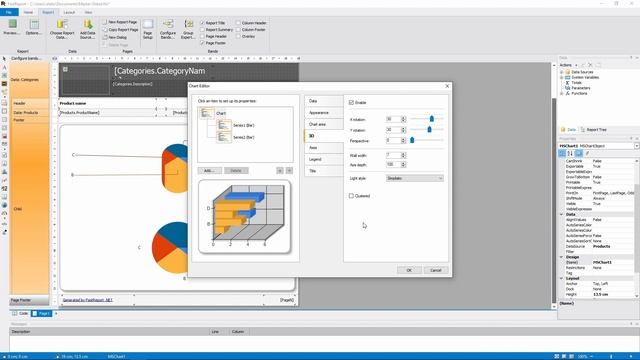Switch to the Code tab at the bottom
The image size is (640, 360).
pos(21,313)
